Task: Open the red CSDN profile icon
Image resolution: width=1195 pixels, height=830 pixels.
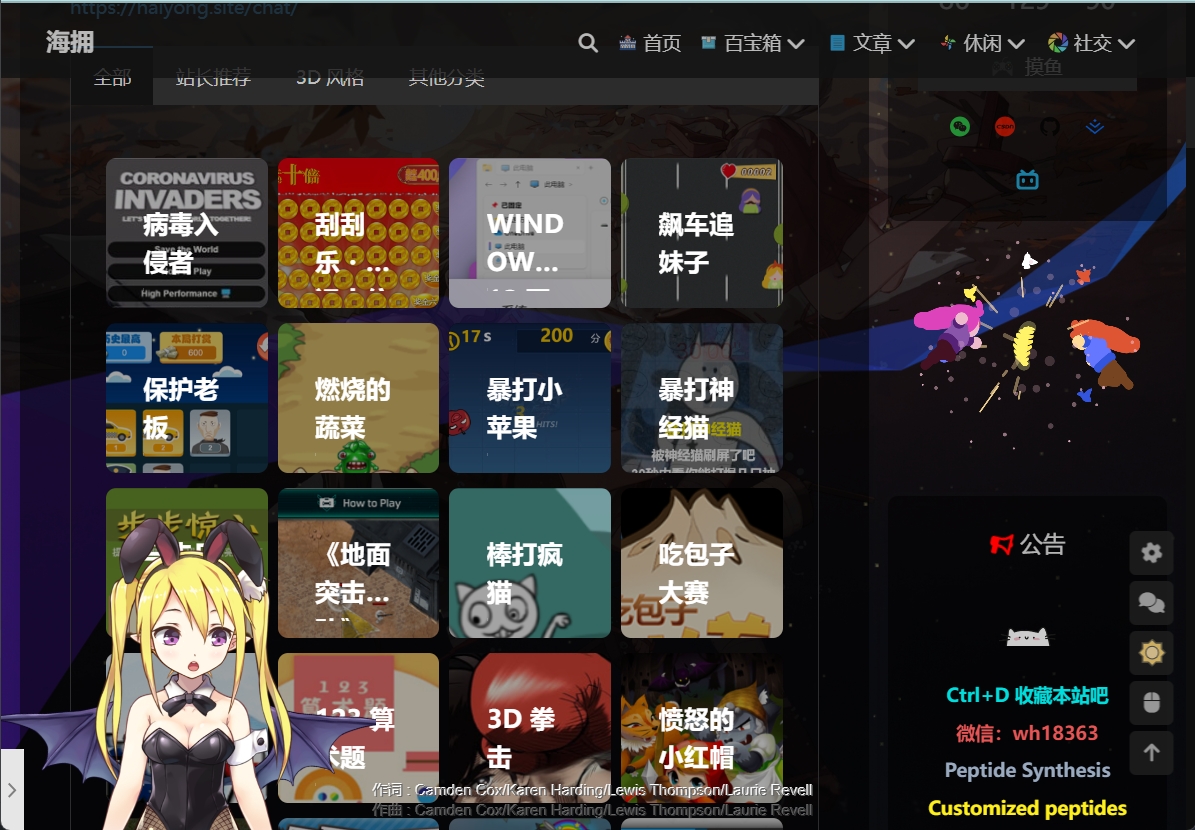Action: (x=1005, y=127)
